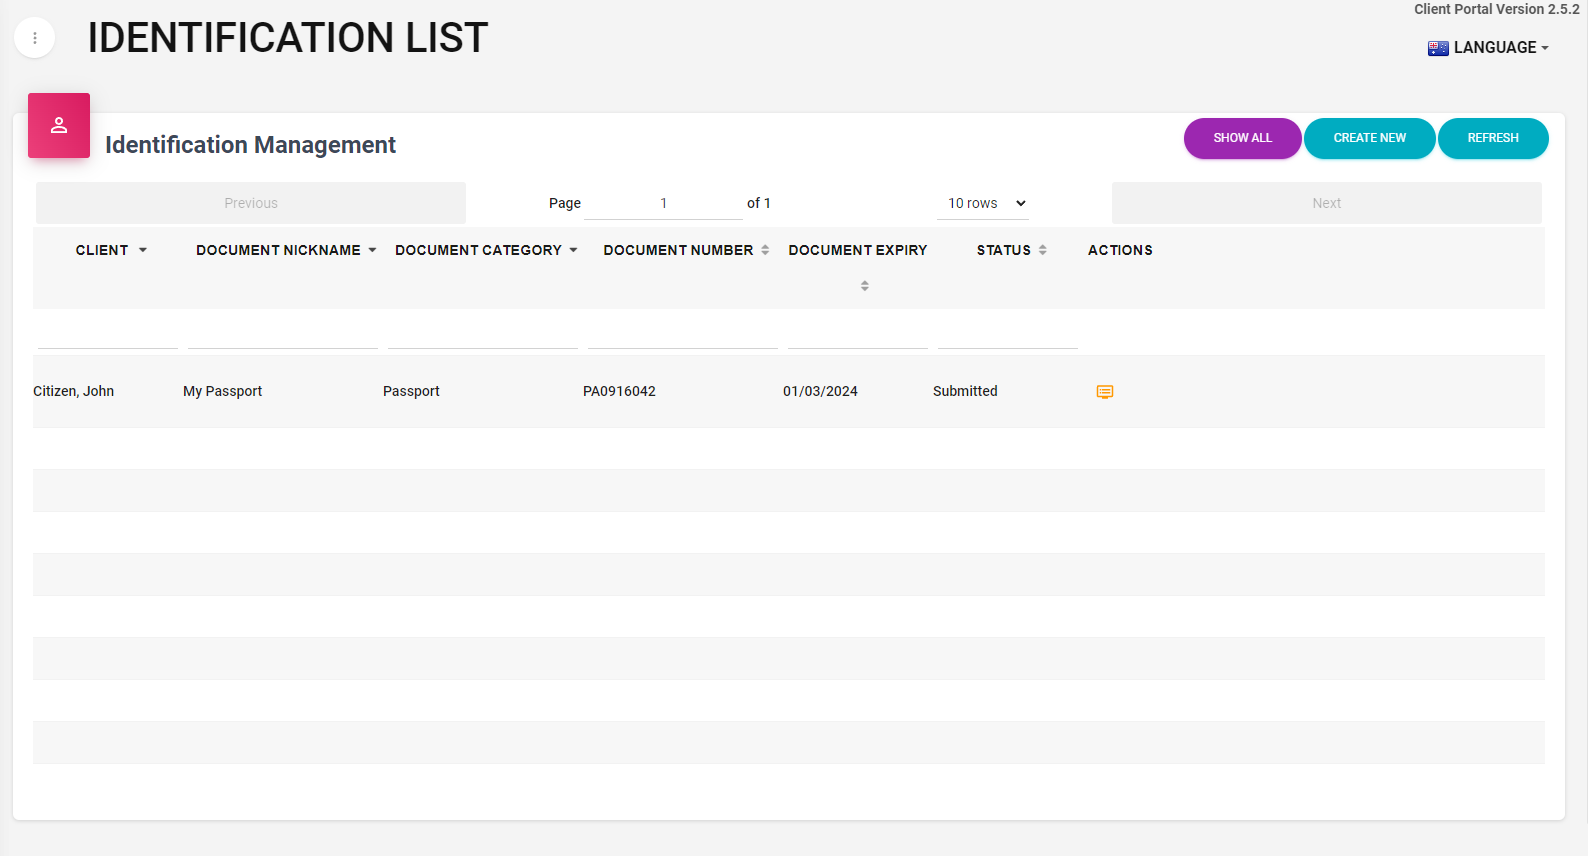
Task: Click the Create New button
Action: pyautogui.click(x=1369, y=138)
